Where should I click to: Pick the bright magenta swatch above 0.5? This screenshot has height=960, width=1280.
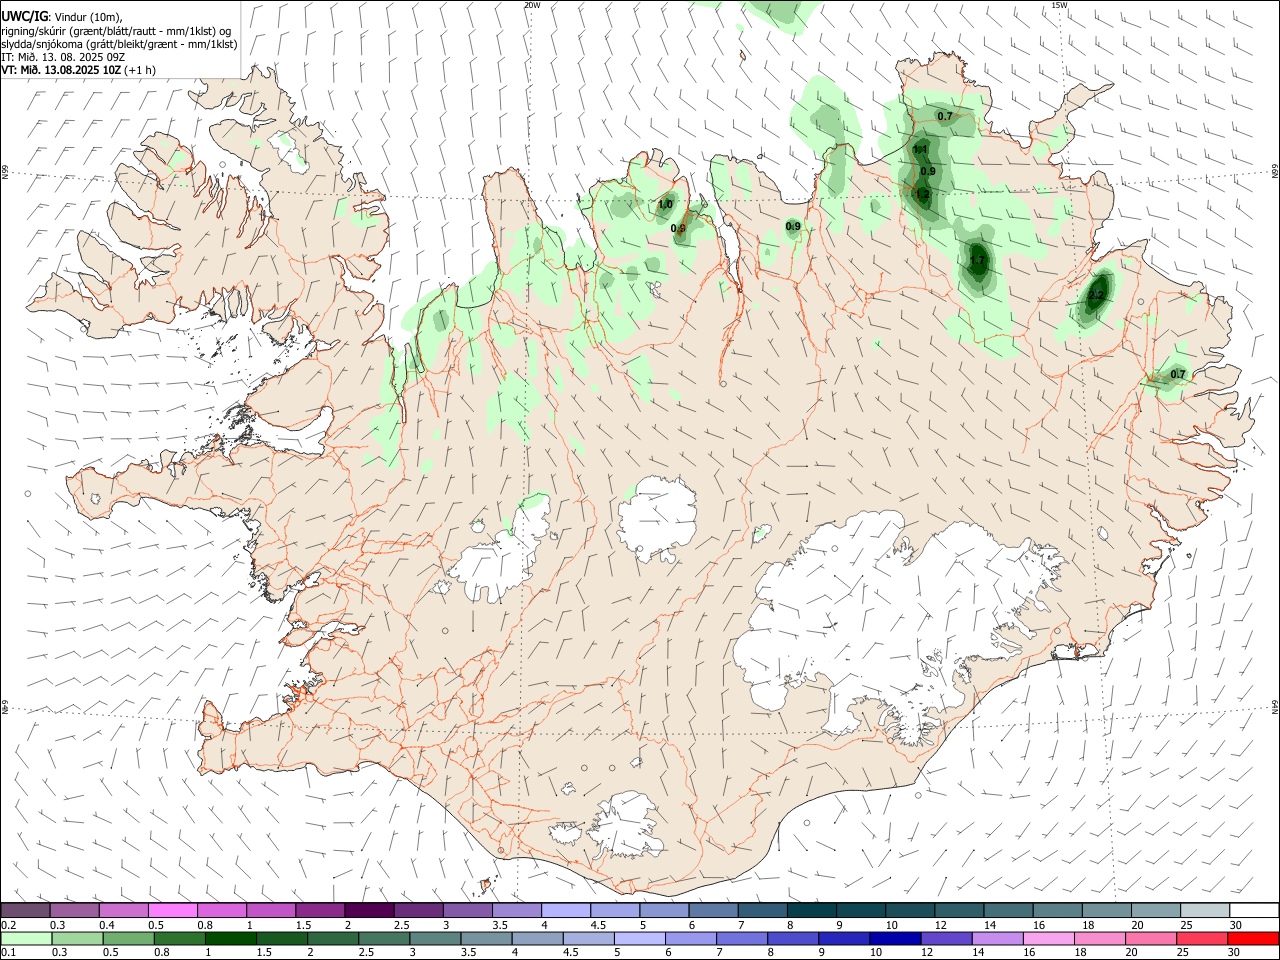172,910
